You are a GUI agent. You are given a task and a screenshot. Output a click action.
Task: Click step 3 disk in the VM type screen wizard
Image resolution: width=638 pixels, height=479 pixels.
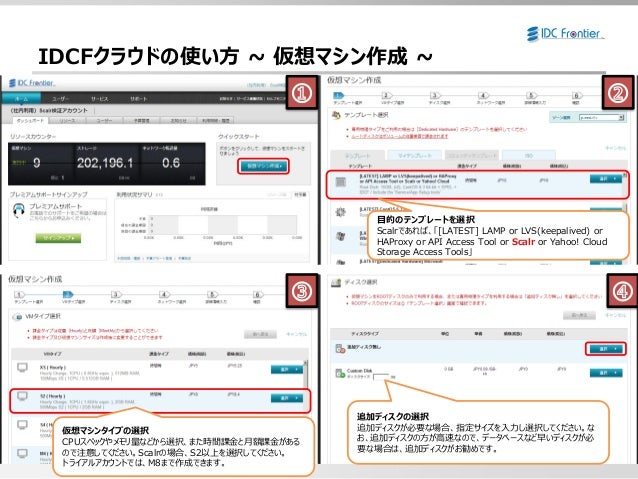(116, 295)
